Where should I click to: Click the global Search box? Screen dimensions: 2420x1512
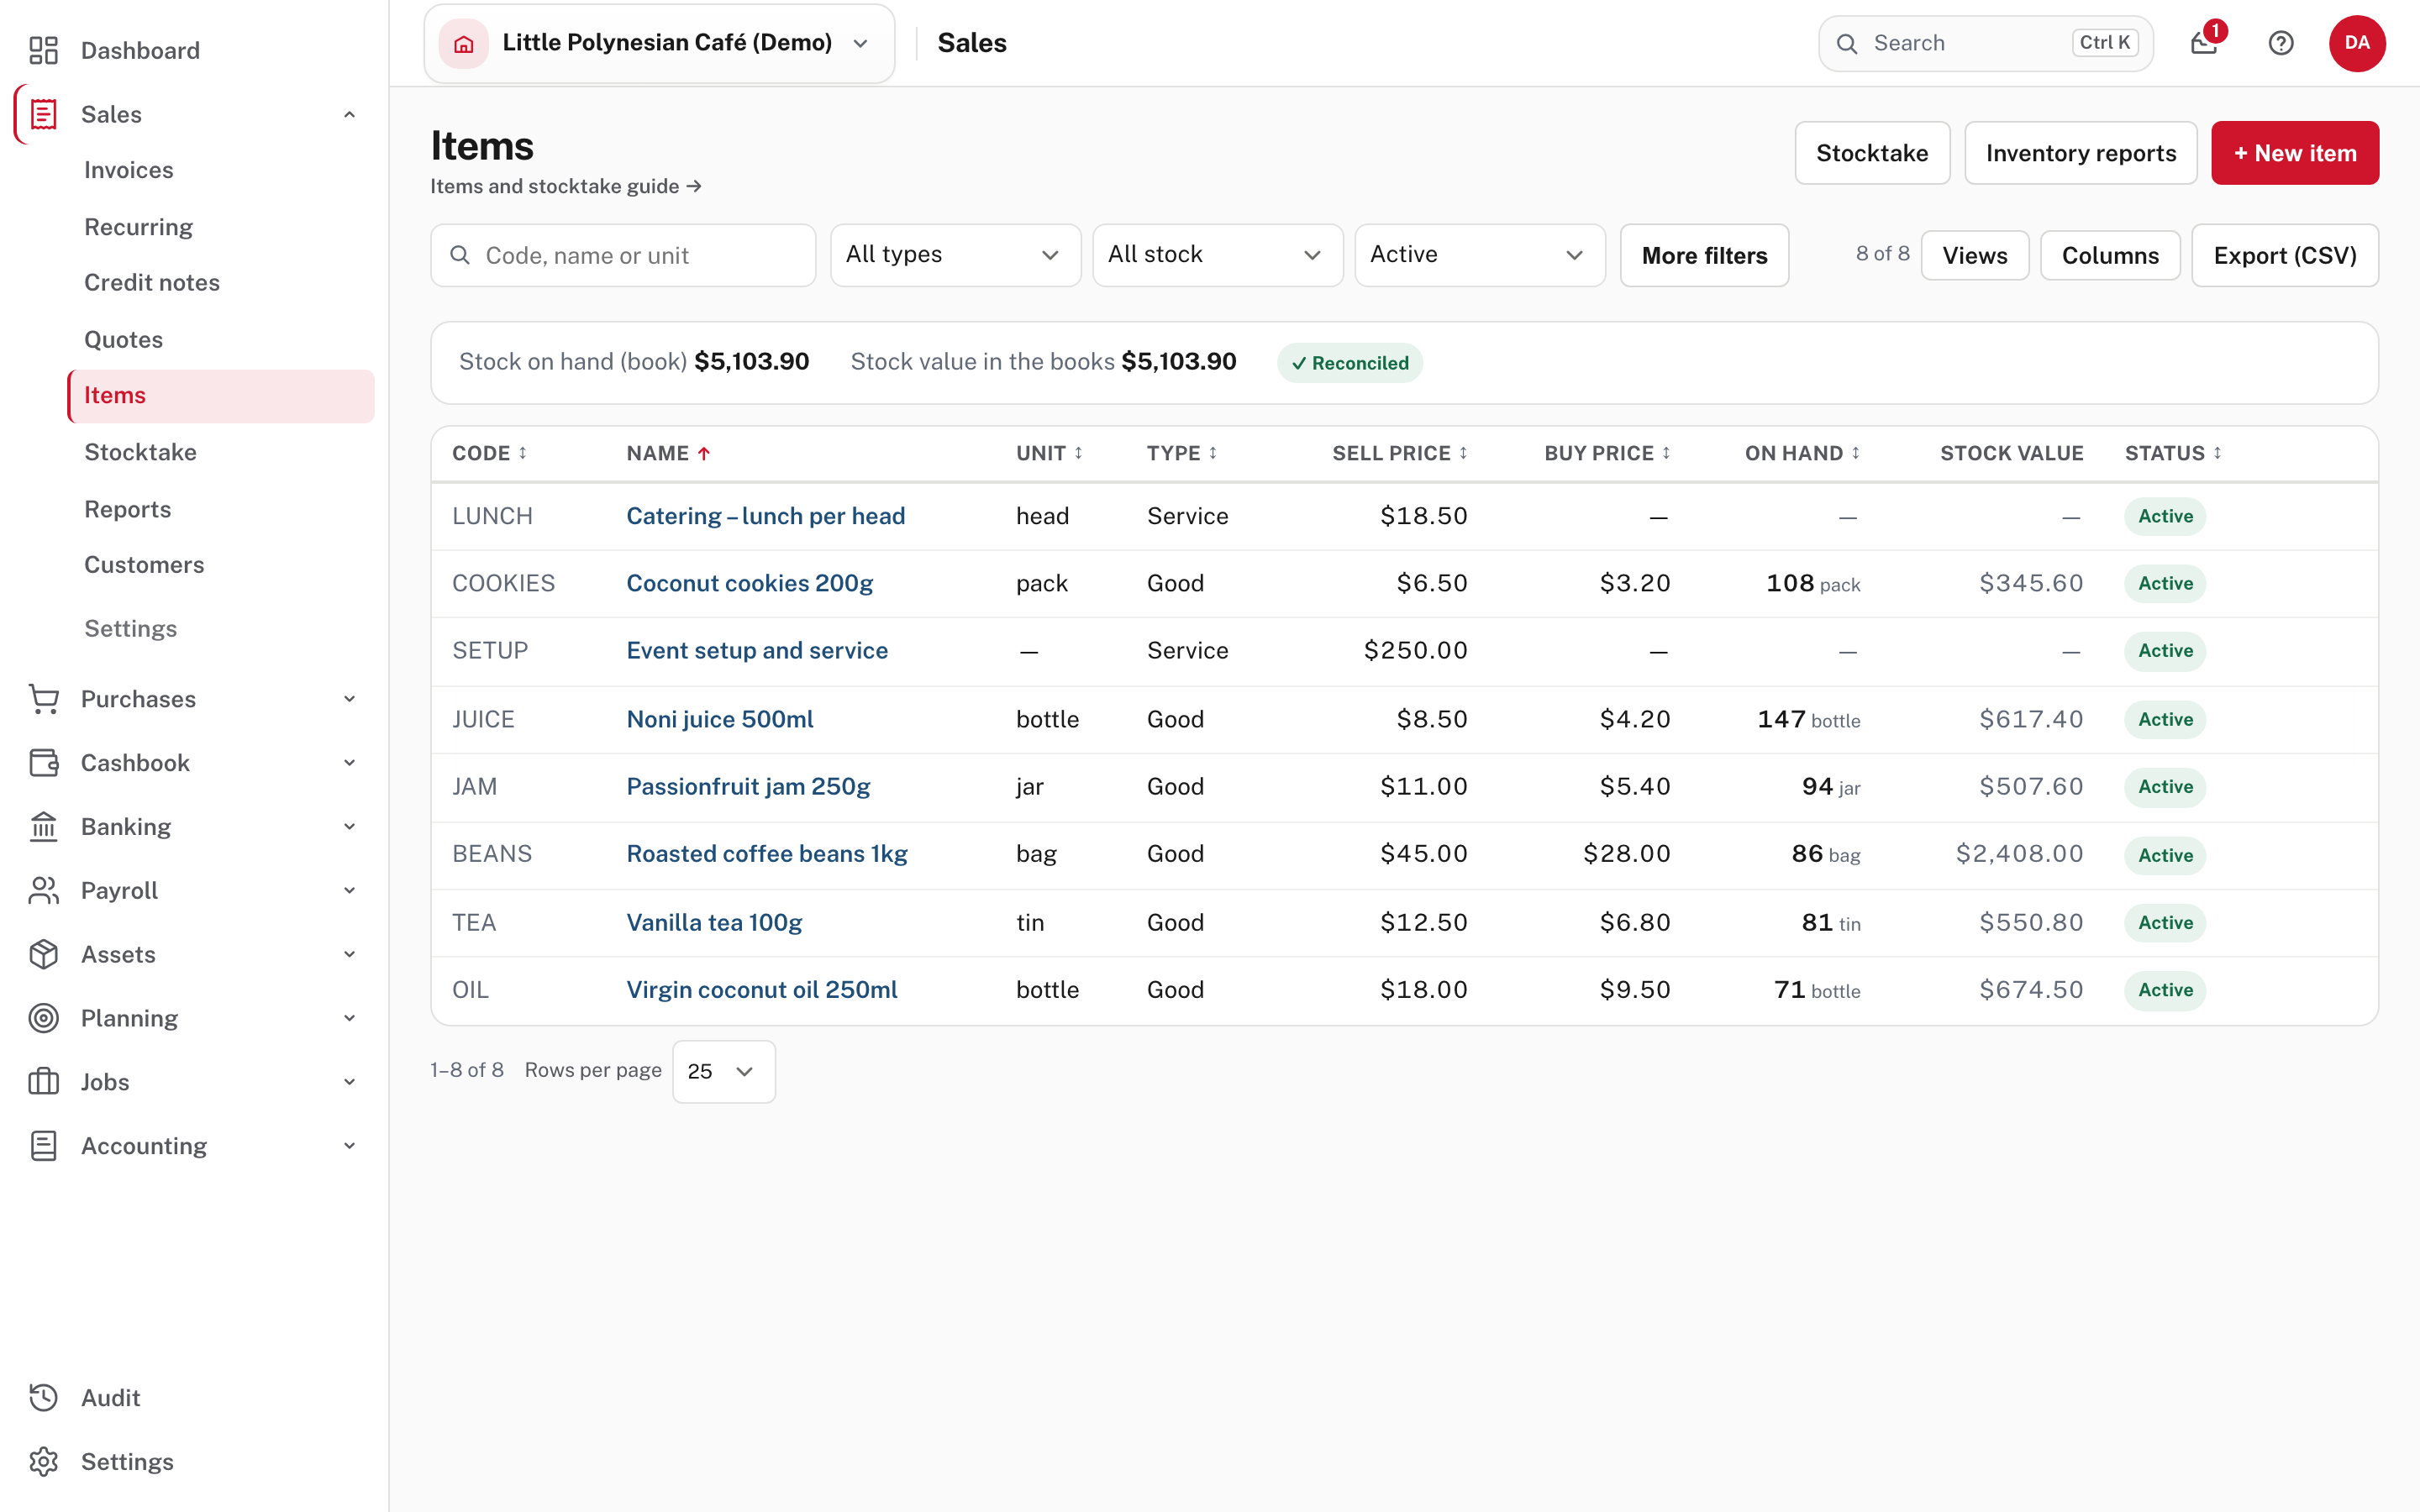click(x=1985, y=43)
